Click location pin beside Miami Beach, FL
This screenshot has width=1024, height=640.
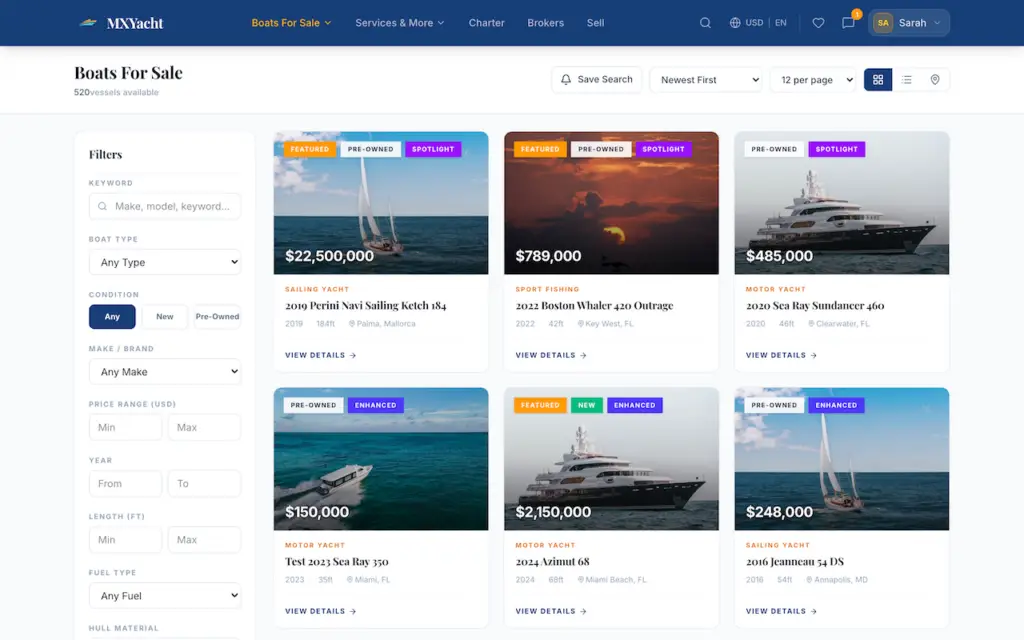(581, 580)
